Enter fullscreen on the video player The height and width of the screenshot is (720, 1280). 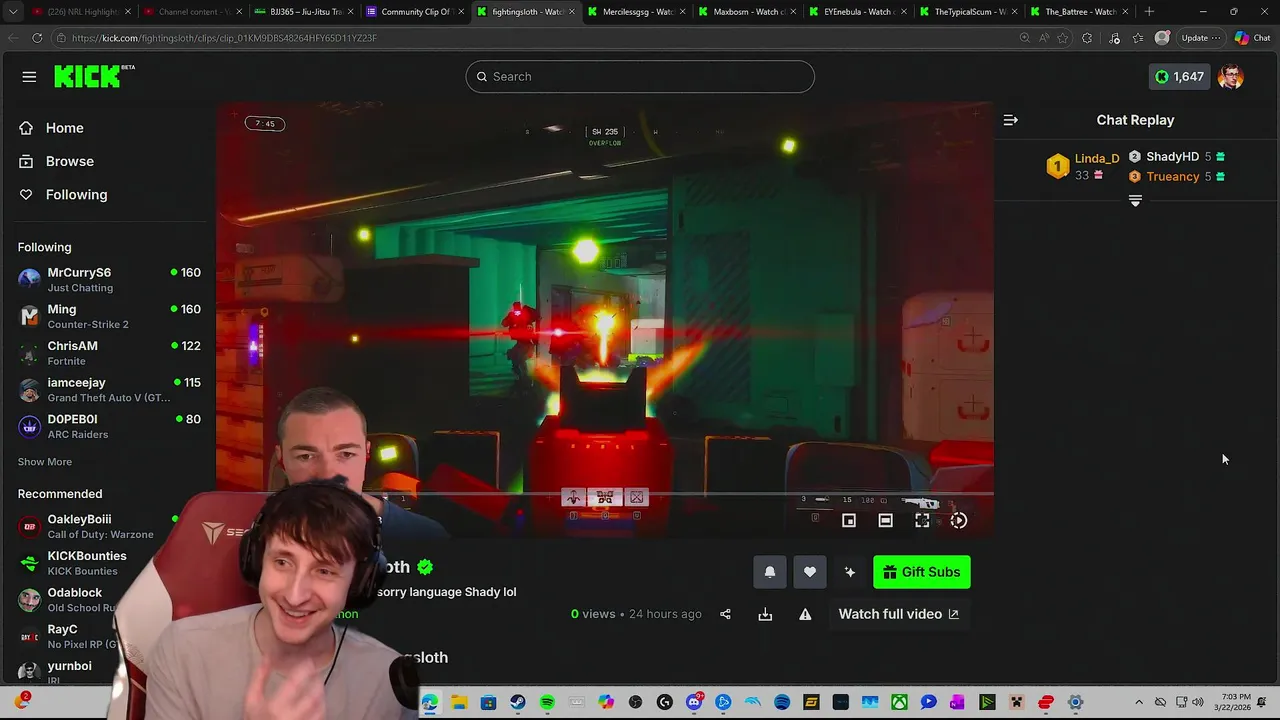point(922,520)
